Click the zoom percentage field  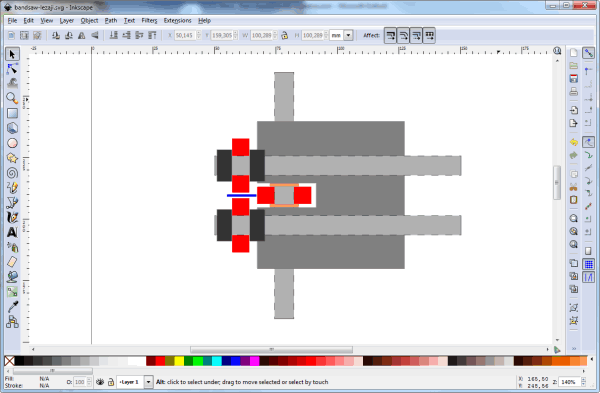click(x=569, y=382)
